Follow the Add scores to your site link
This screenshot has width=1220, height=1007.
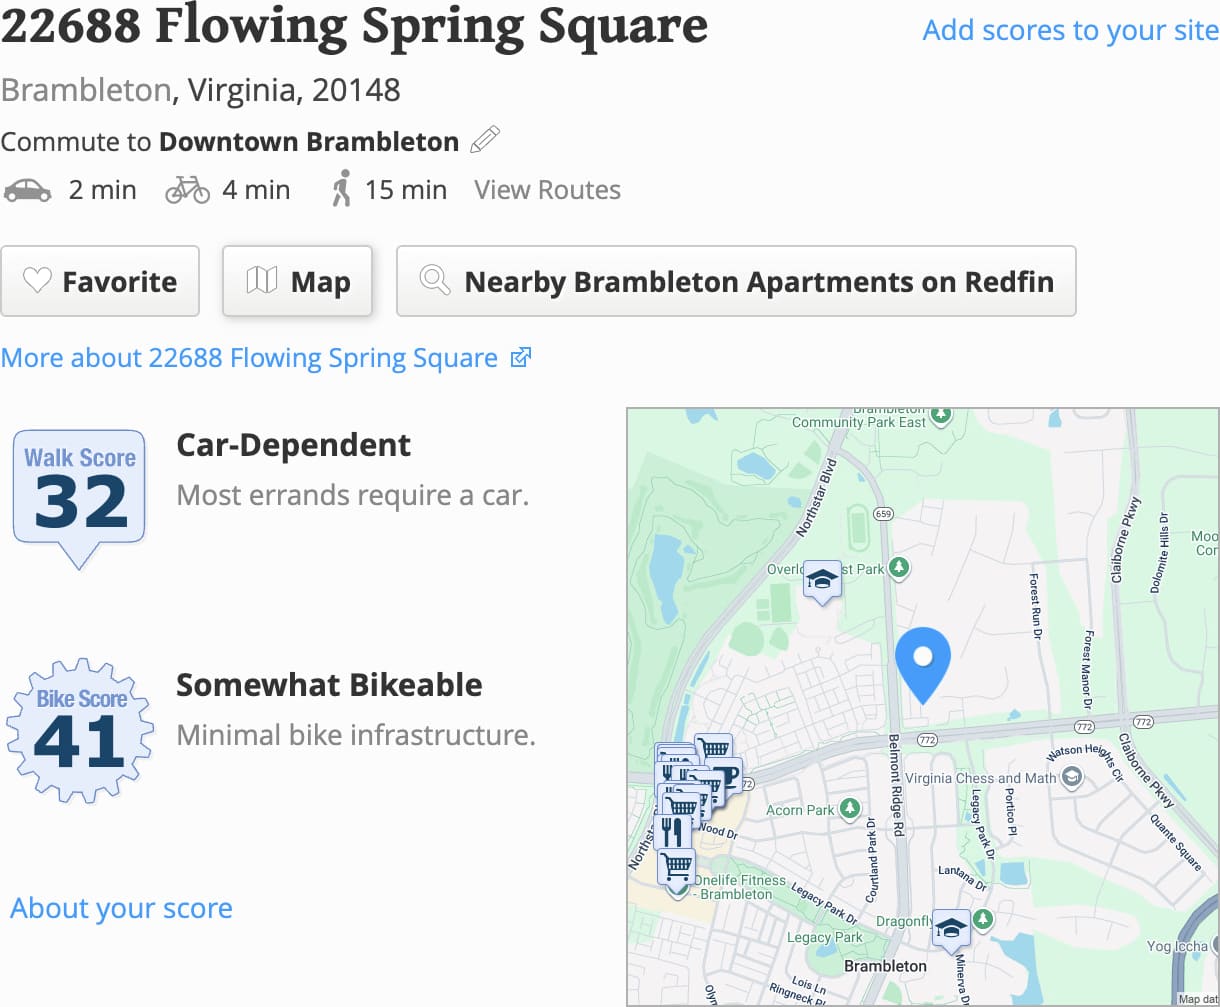[x=1069, y=30]
